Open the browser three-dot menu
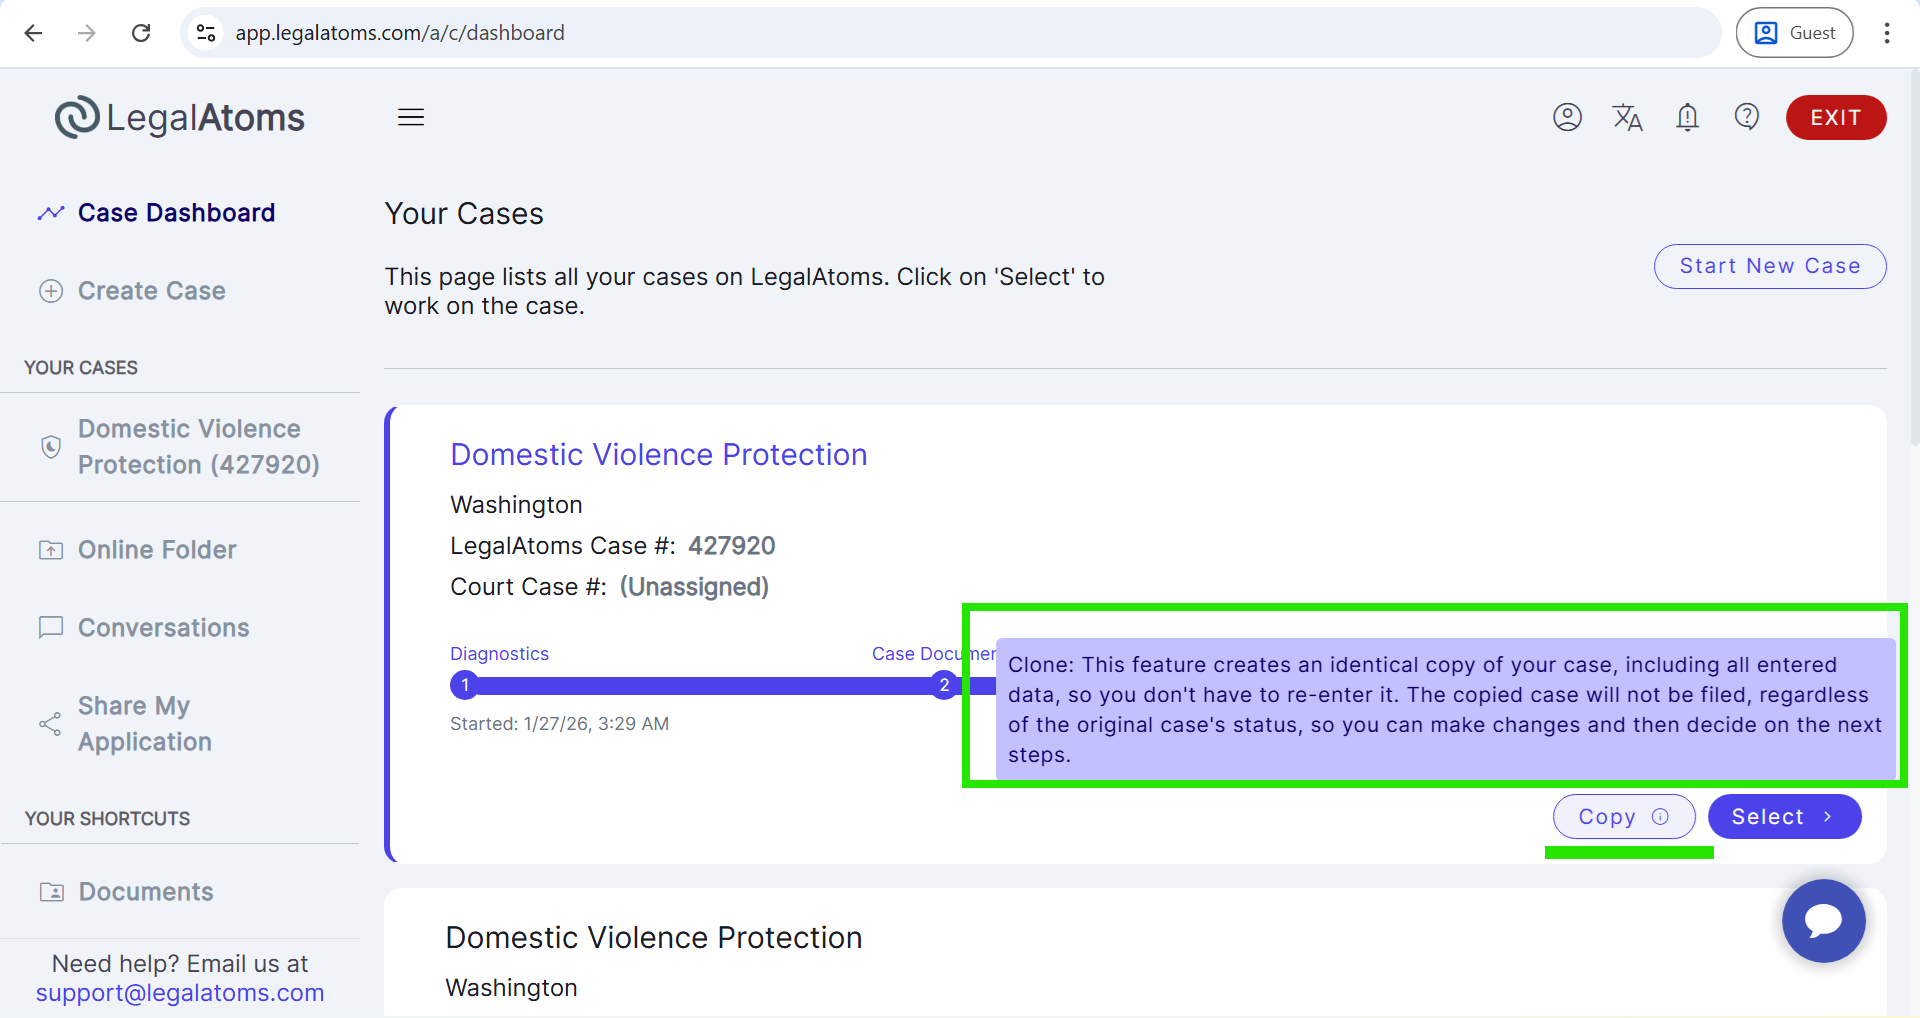 tap(1886, 33)
